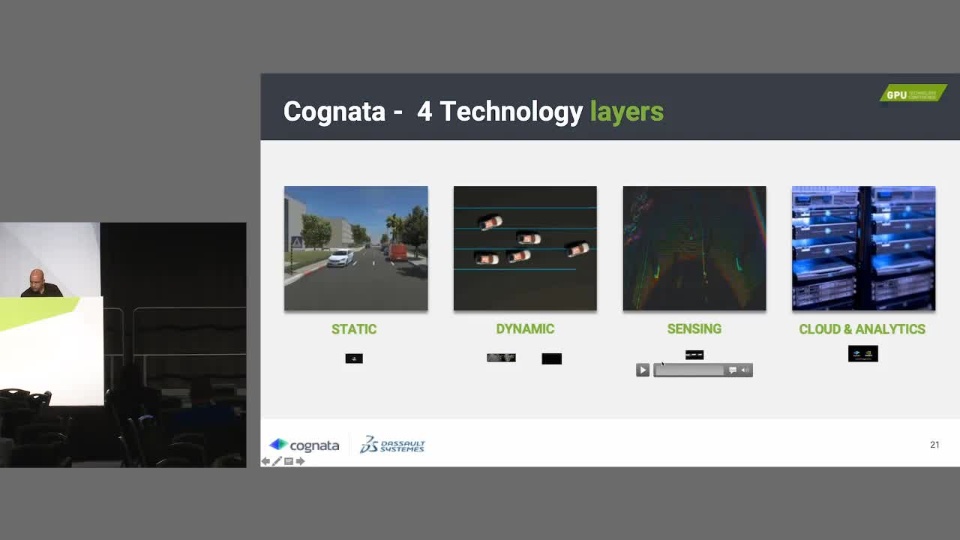Click the Dassault Systemes logo
960x540 pixels.
tap(392, 444)
